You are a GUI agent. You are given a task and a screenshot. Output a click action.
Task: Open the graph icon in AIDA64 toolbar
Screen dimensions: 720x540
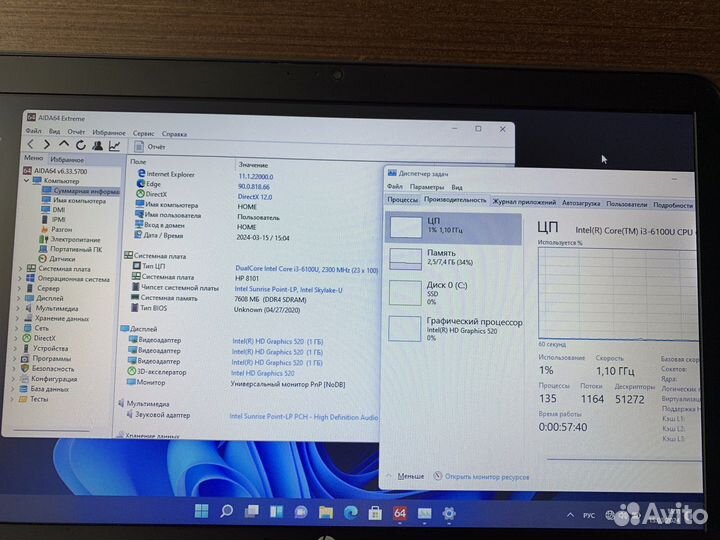114,146
